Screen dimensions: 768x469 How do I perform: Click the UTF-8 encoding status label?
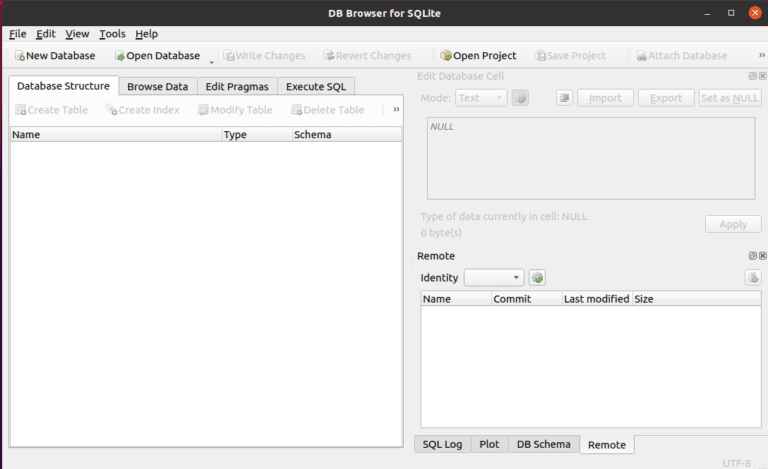pyautogui.click(x=737, y=463)
